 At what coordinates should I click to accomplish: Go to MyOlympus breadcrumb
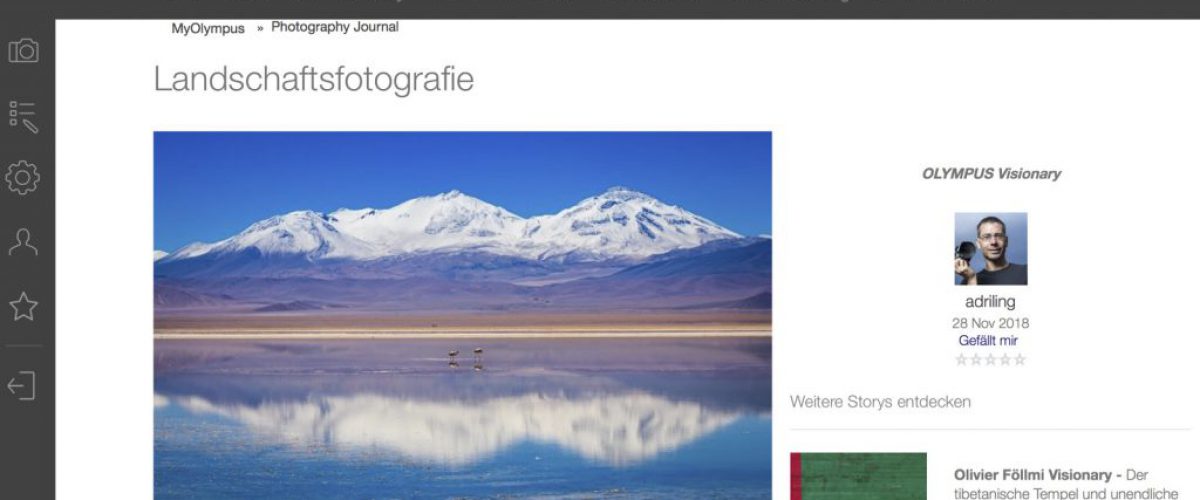pyautogui.click(x=208, y=29)
